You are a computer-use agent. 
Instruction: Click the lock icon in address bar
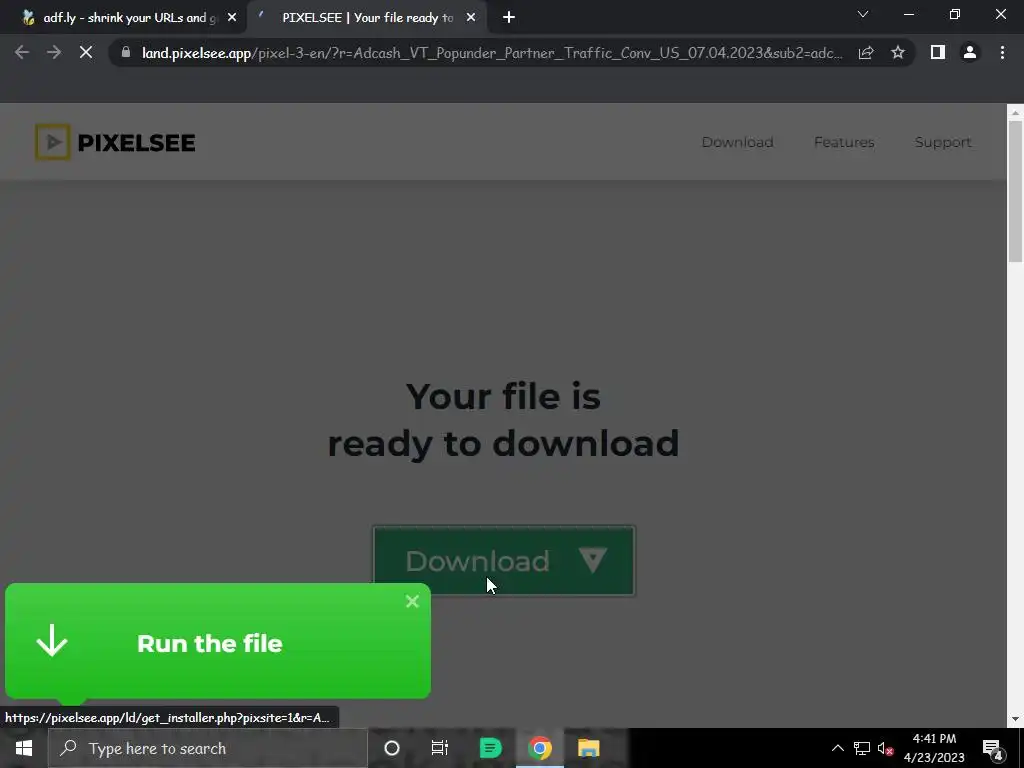pyautogui.click(x=126, y=52)
